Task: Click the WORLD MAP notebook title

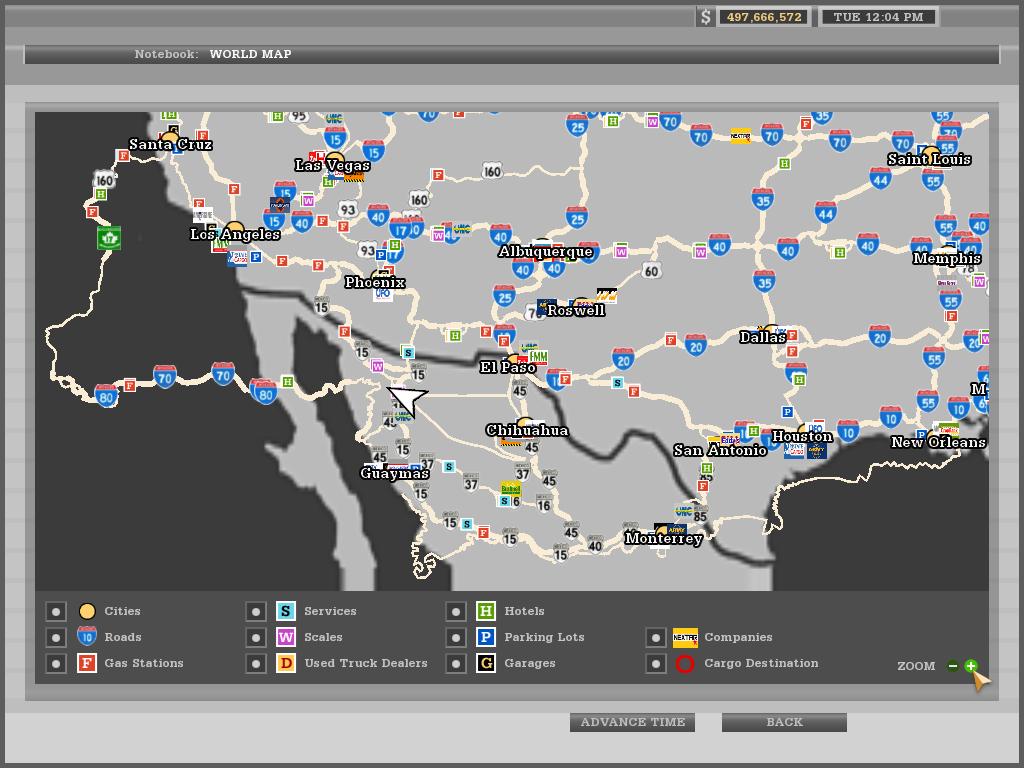Action: click(250, 54)
